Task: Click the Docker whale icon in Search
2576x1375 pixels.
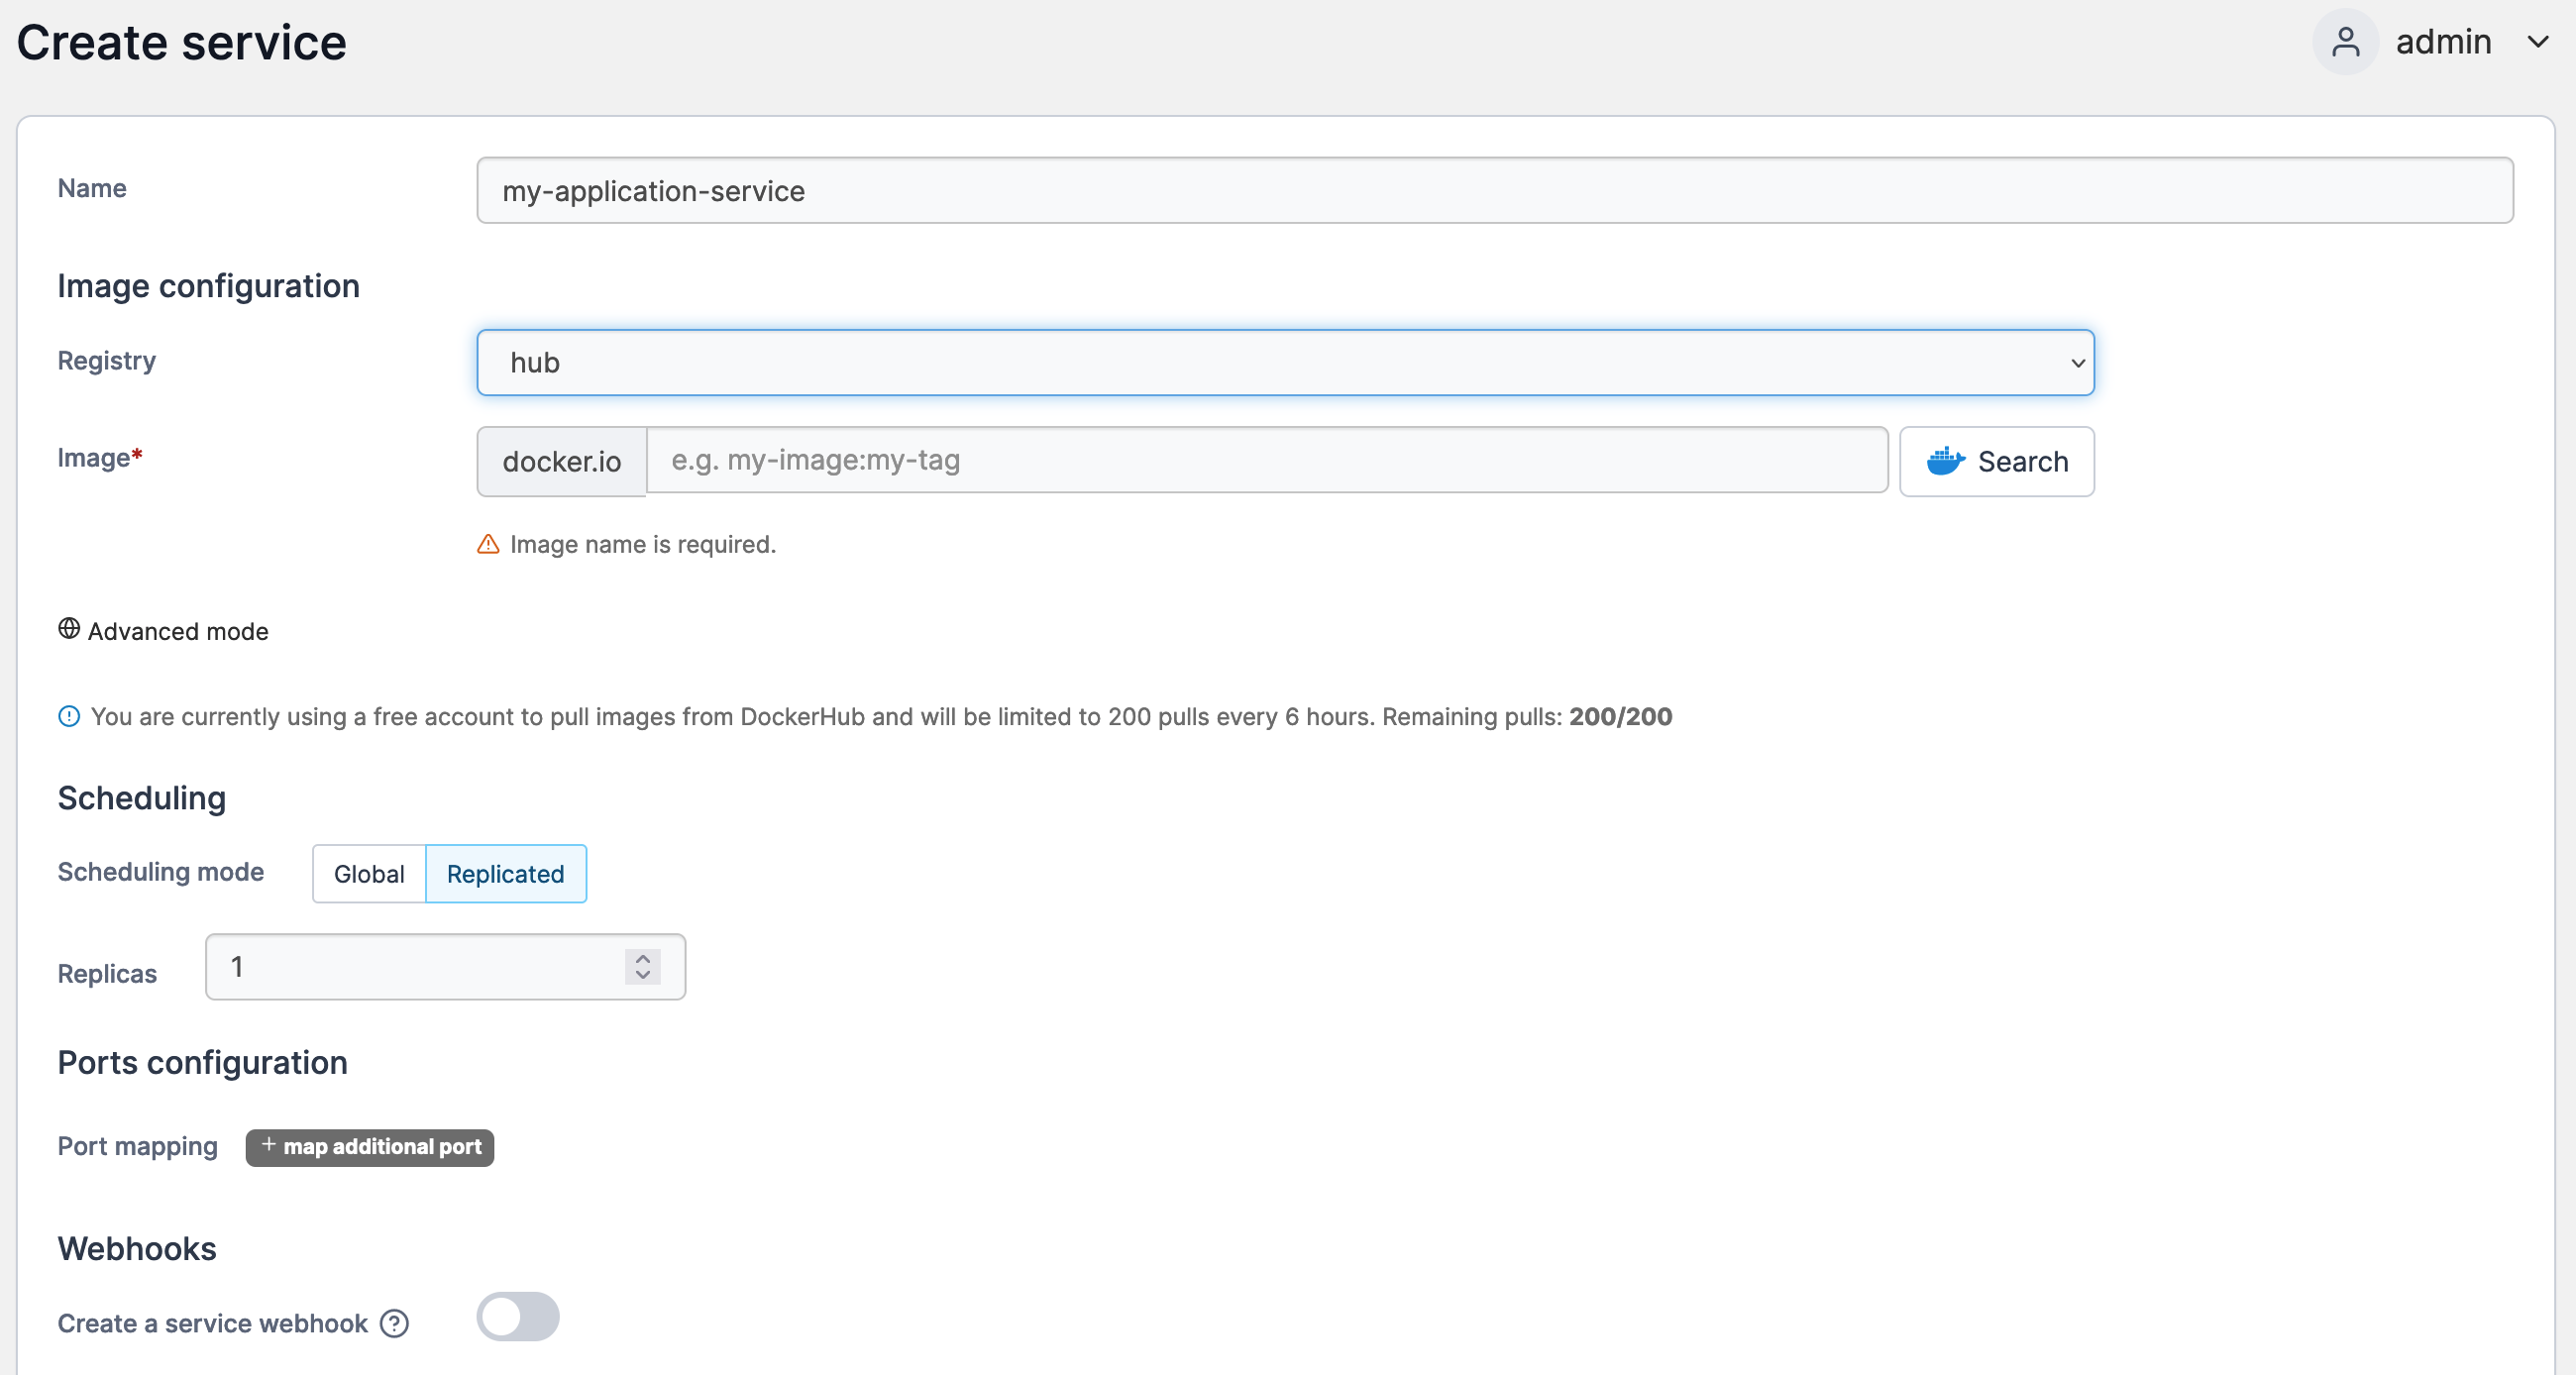Action: 1945,461
